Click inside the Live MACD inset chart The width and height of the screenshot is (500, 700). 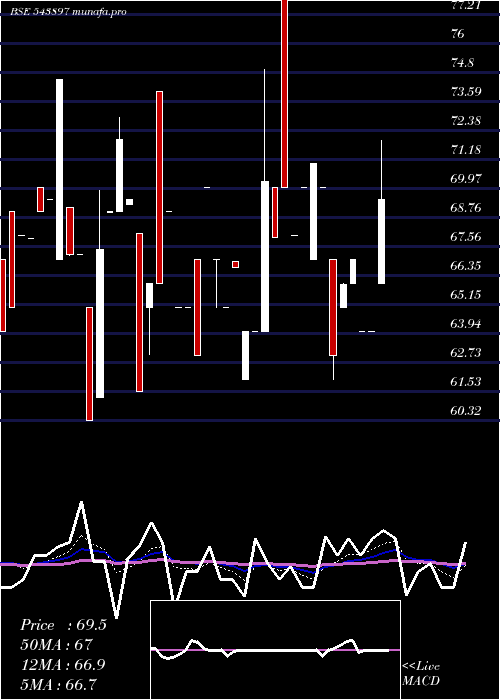click(275, 650)
